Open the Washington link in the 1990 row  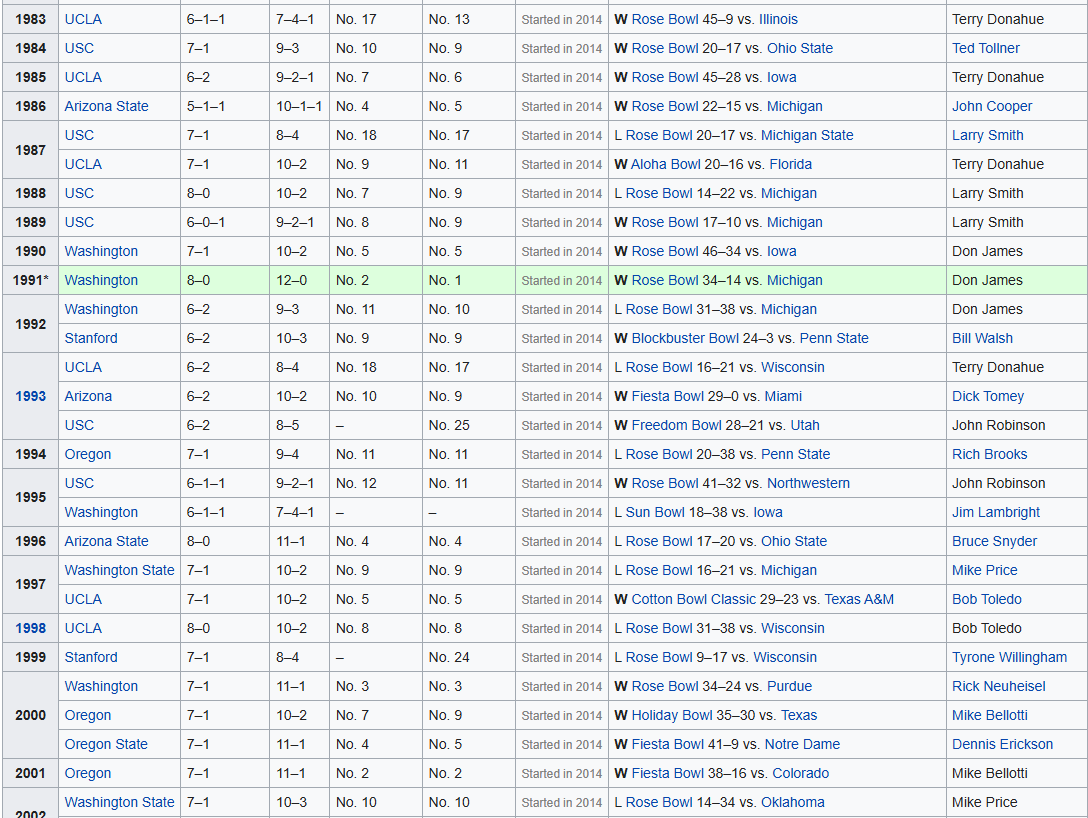101,252
